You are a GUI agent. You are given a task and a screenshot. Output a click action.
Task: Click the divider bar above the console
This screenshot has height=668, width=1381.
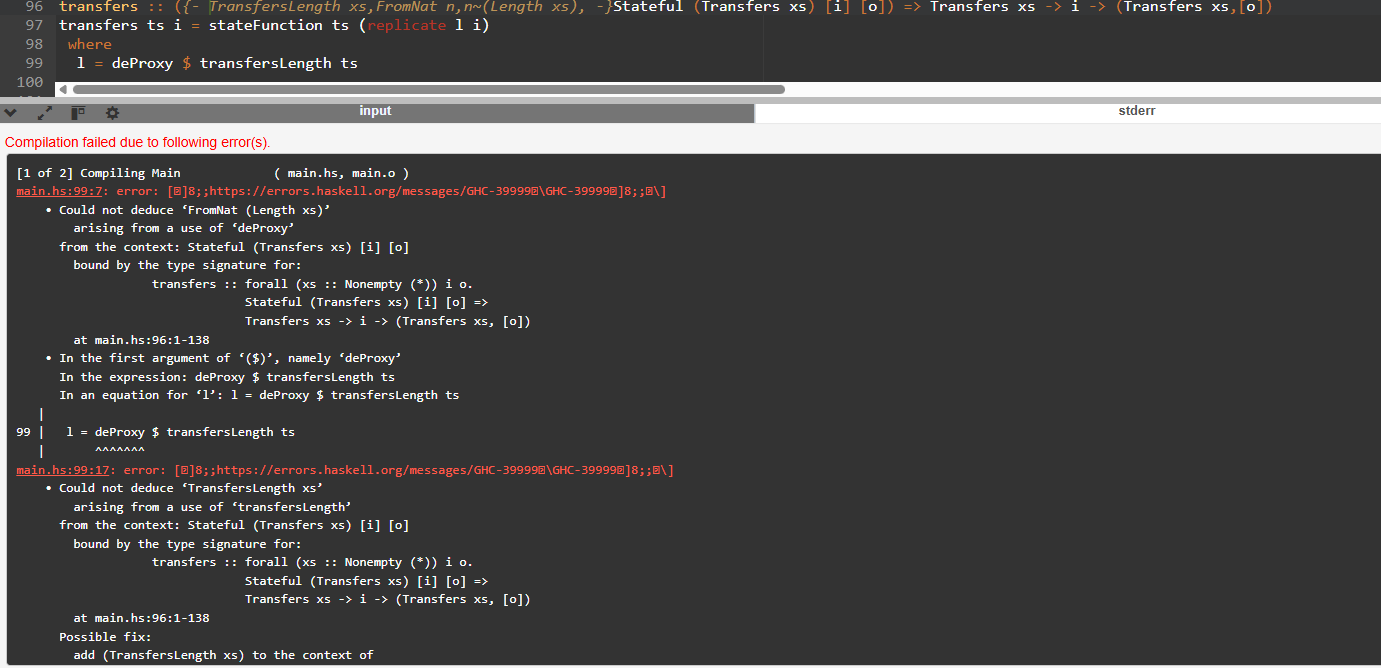click(690, 100)
